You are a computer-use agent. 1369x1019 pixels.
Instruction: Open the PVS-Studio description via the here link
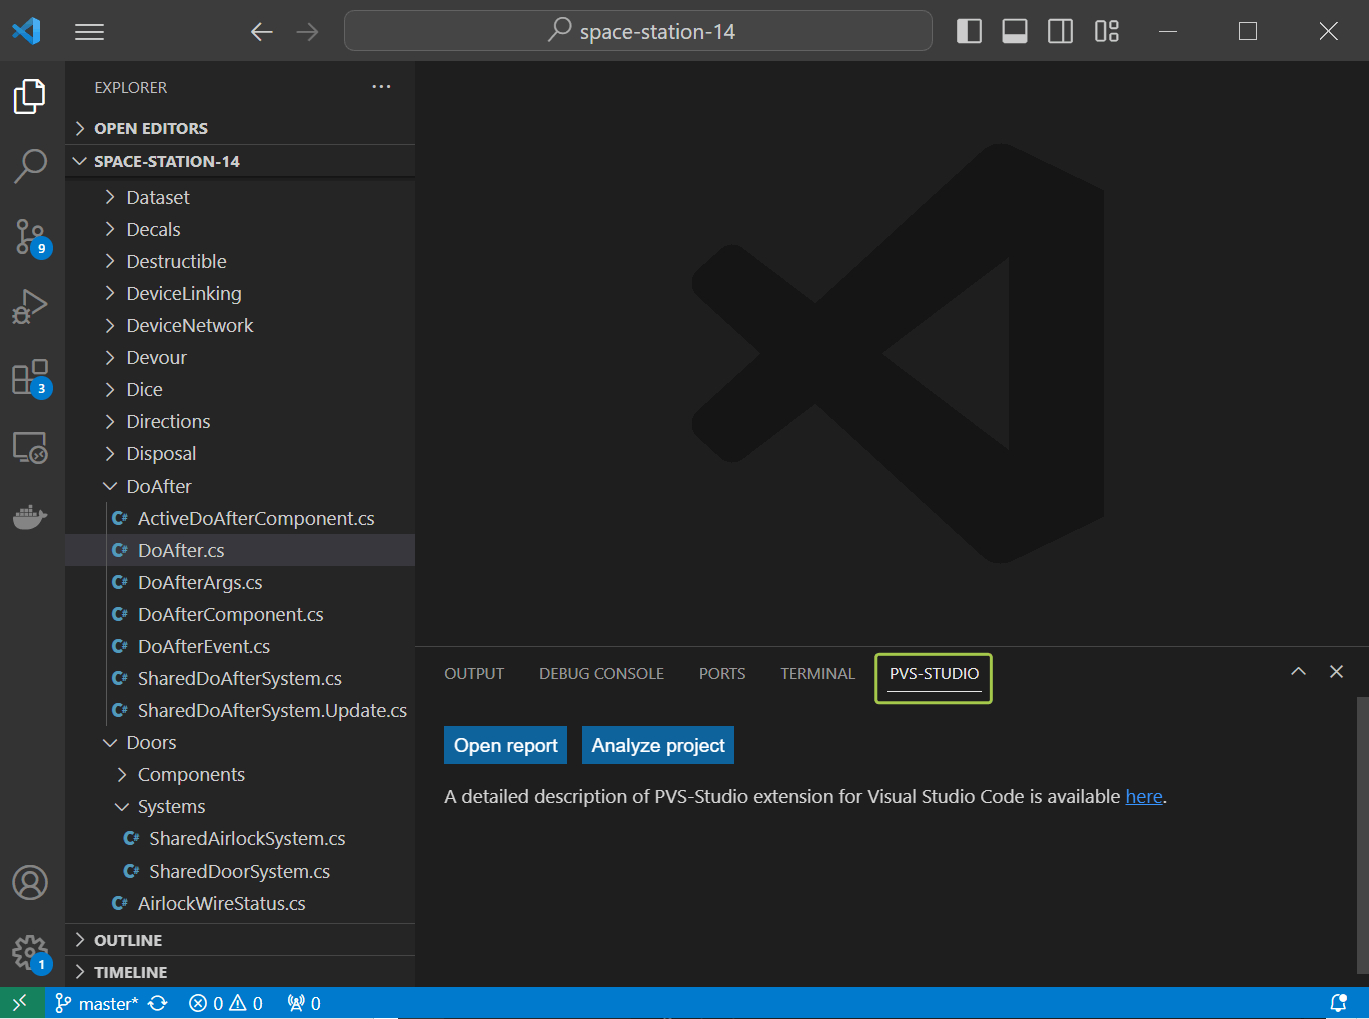1144,795
